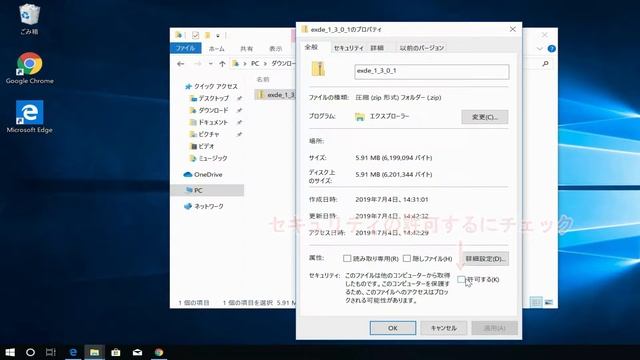Switch Explorer to large icons view
The image size is (640, 360).
(x=549, y=302)
